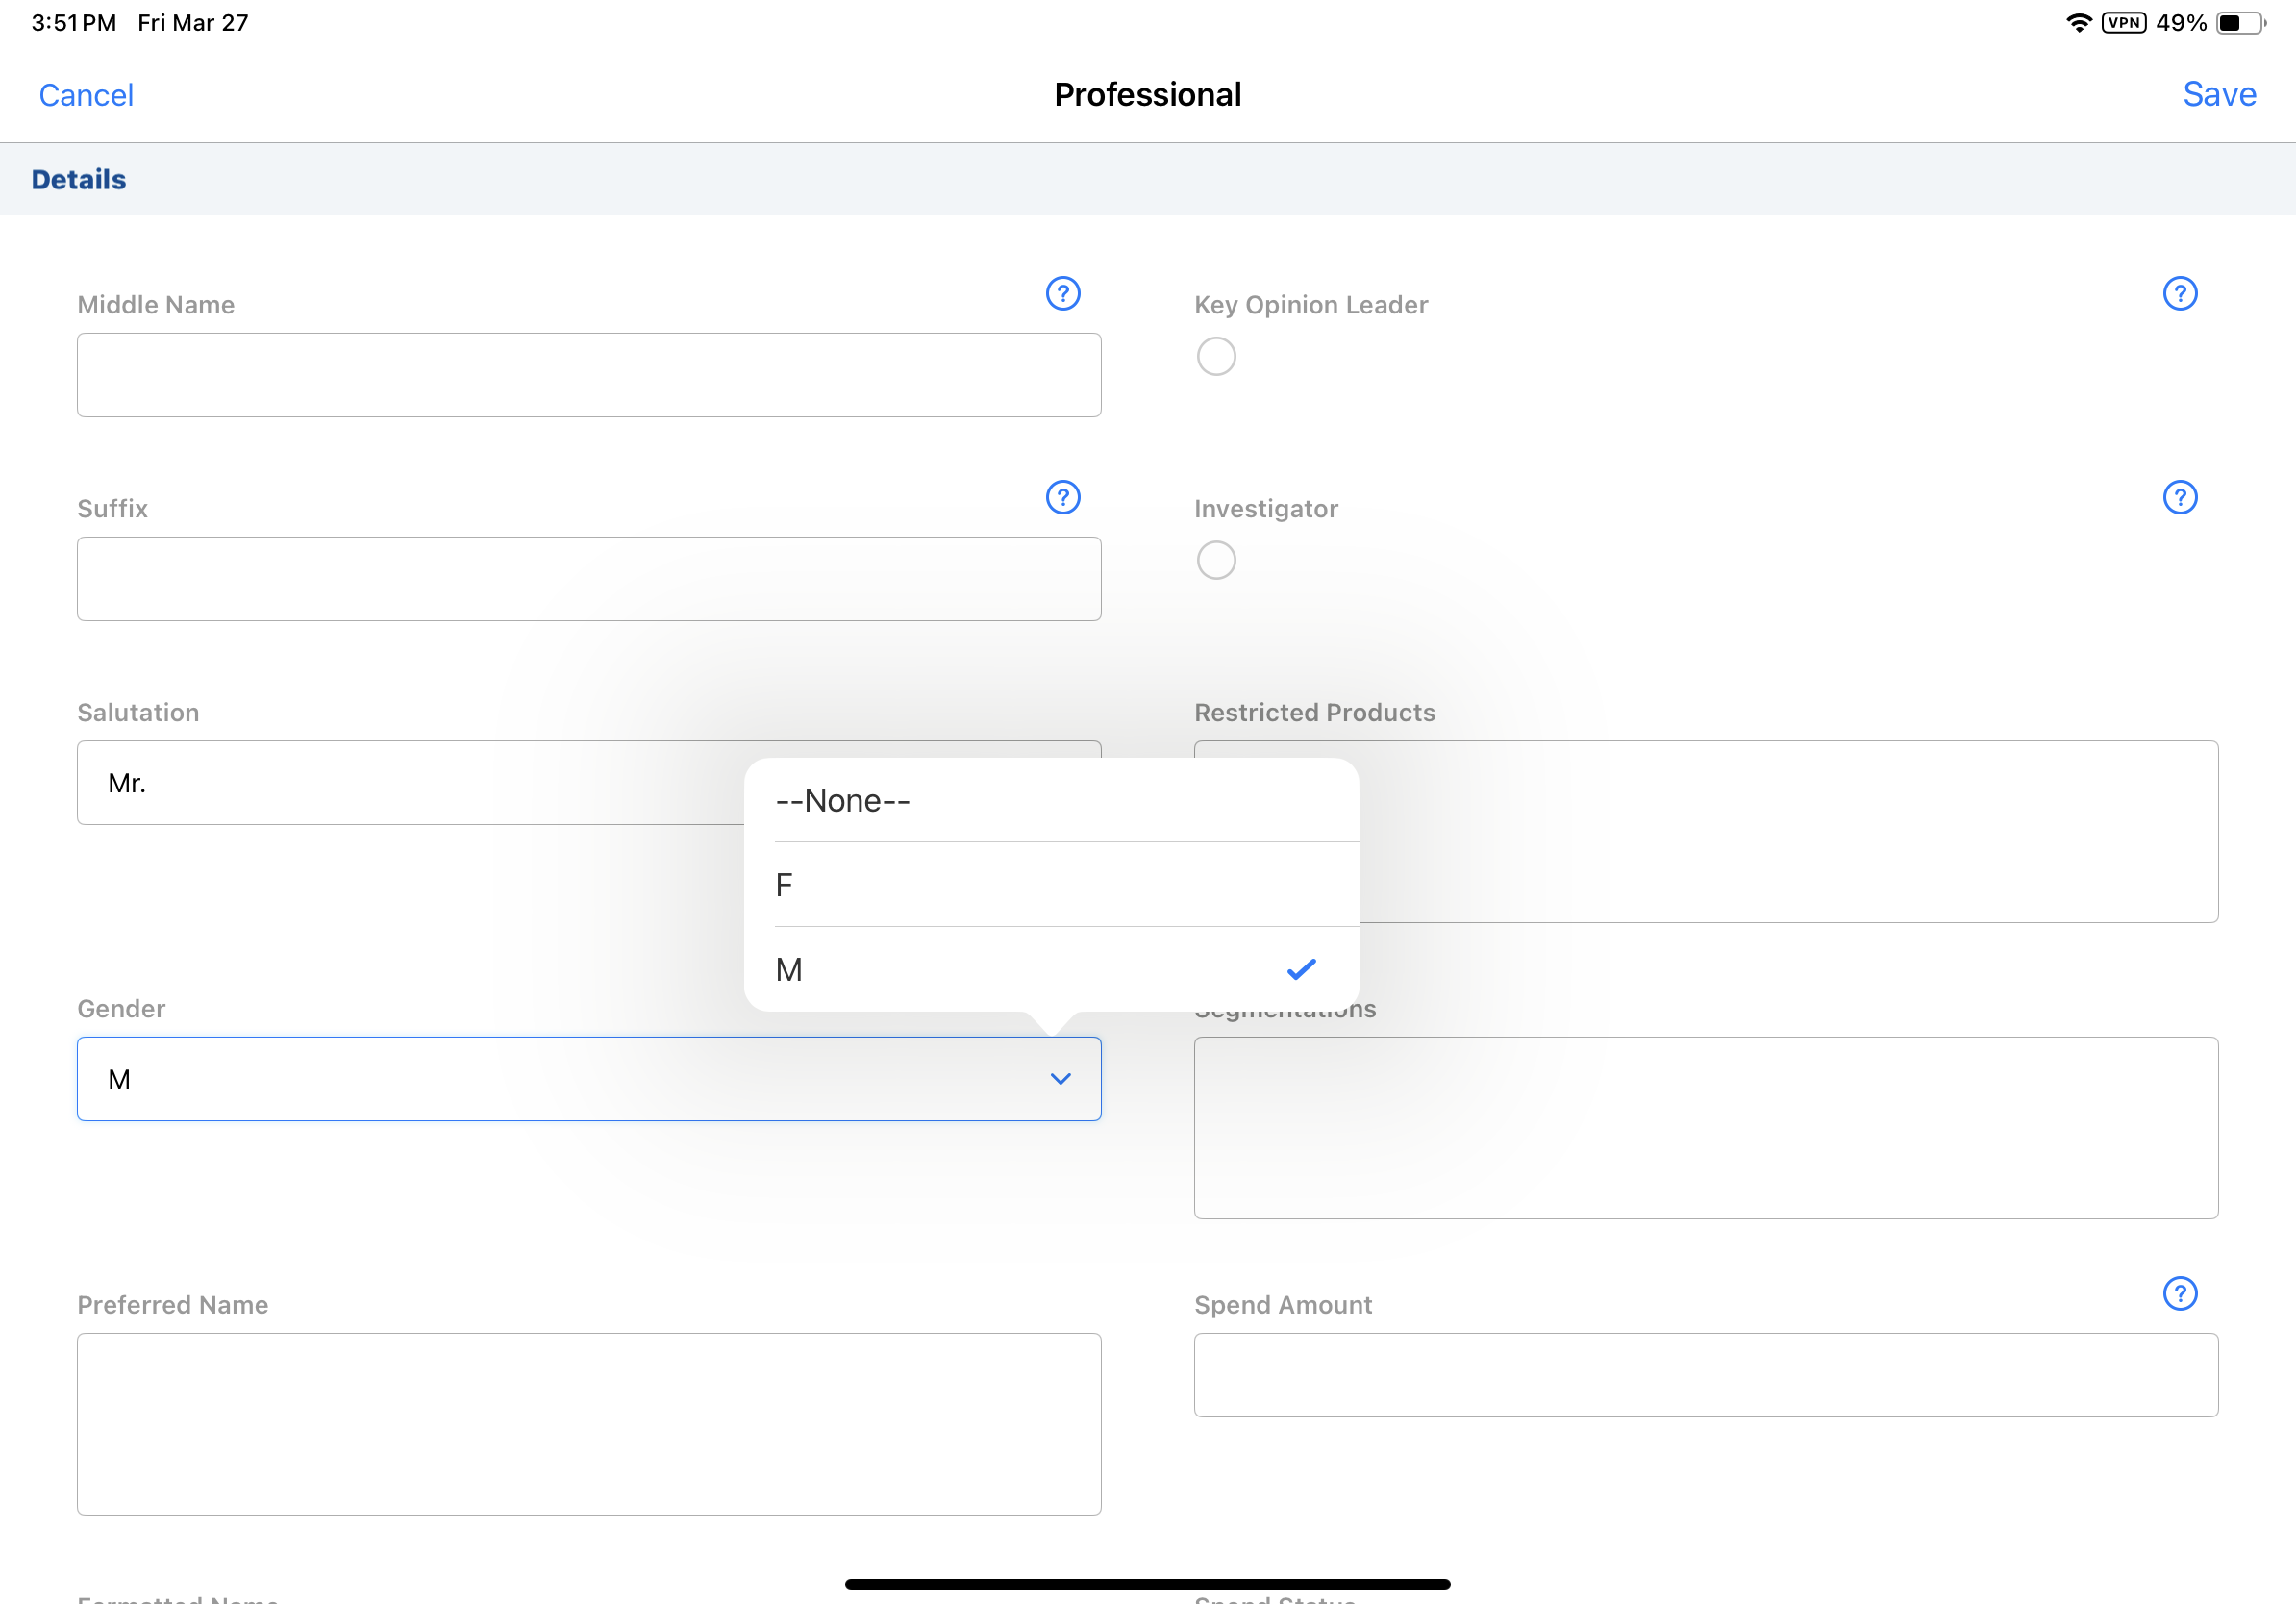Tap the Suffix help icon

1062,498
